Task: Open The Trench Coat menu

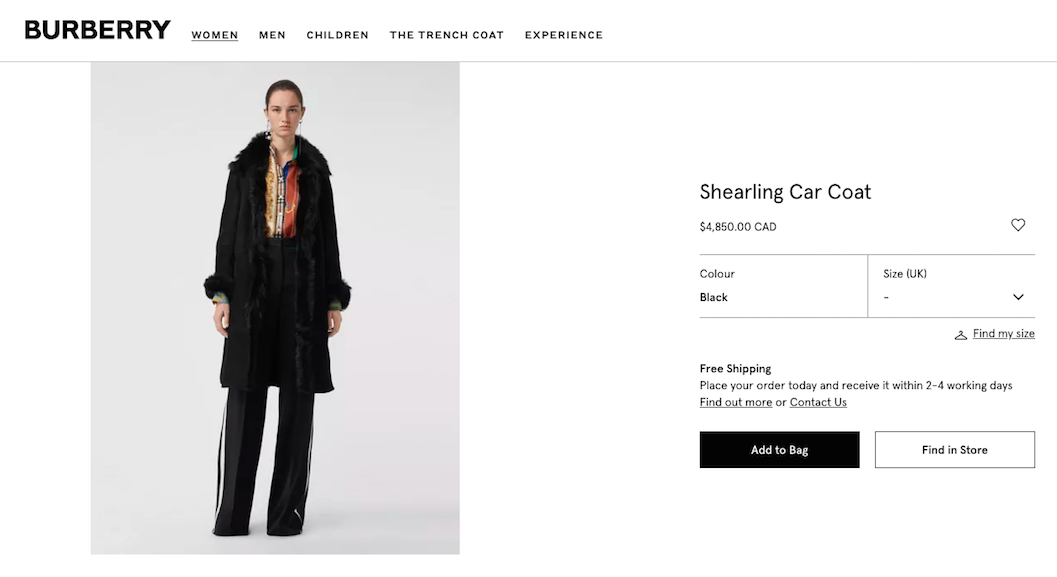Action: click(447, 35)
